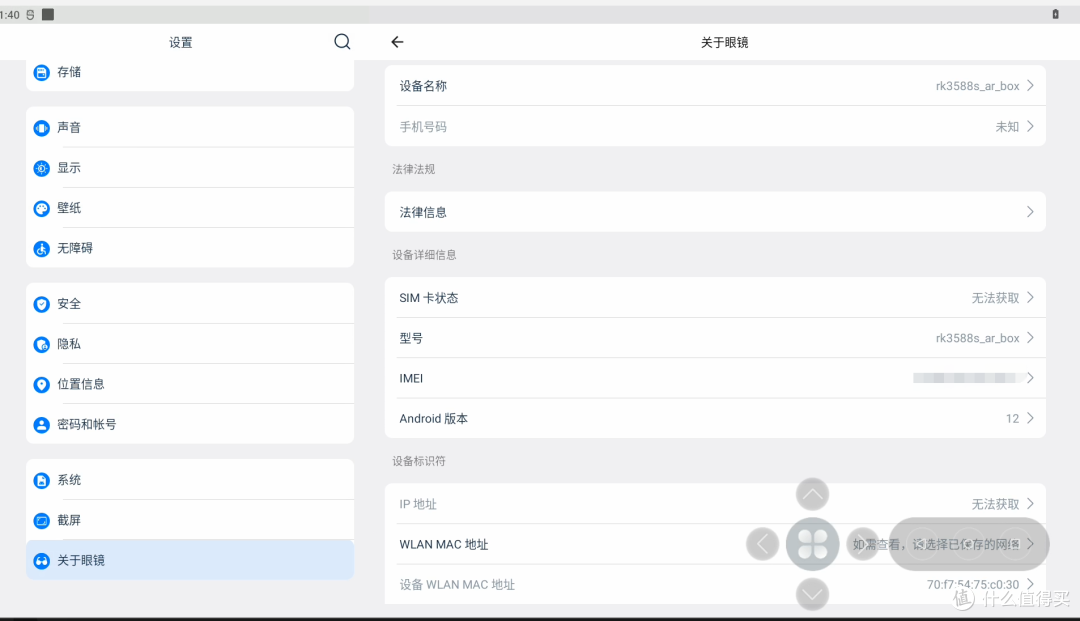Open device name (设备名称) chevron
Image resolution: width=1080 pixels, height=621 pixels.
tap(1030, 85)
